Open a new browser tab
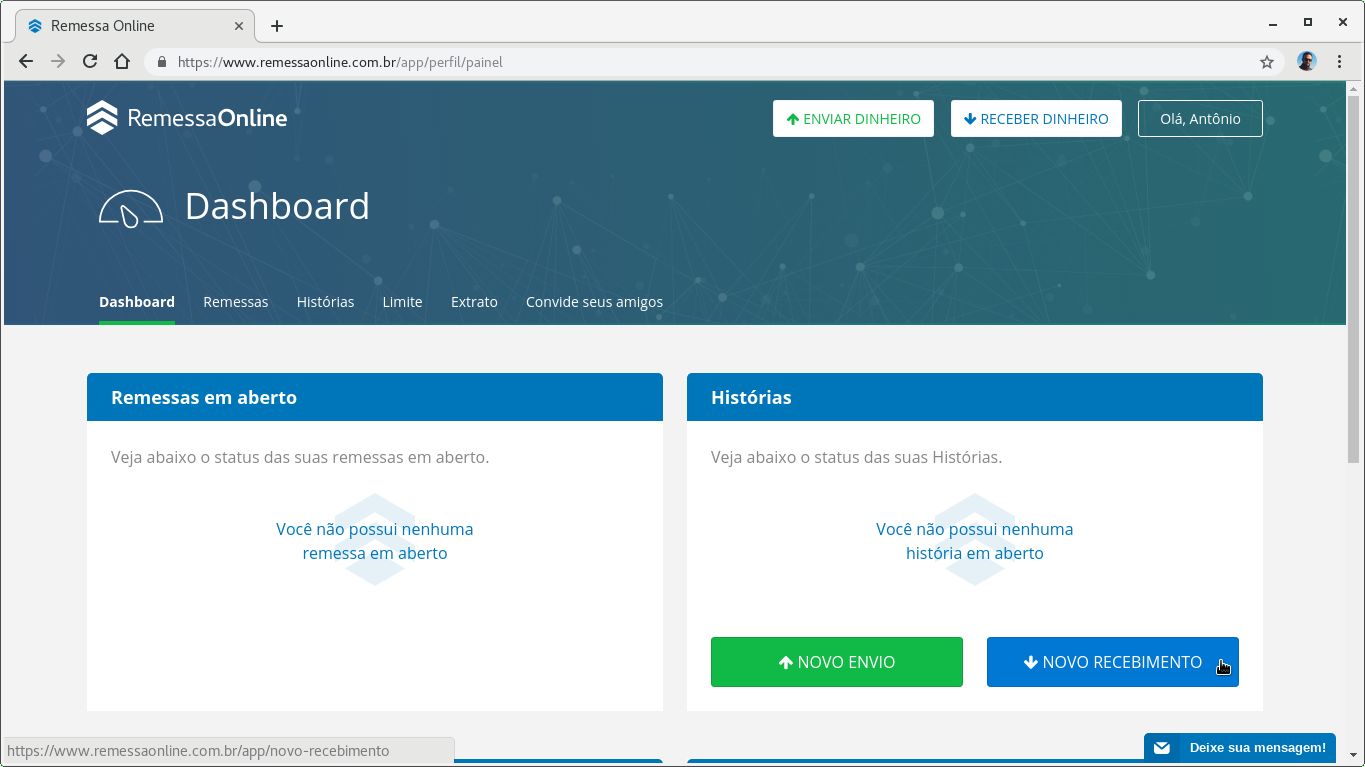The width and height of the screenshot is (1365, 767). coord(277,26)
